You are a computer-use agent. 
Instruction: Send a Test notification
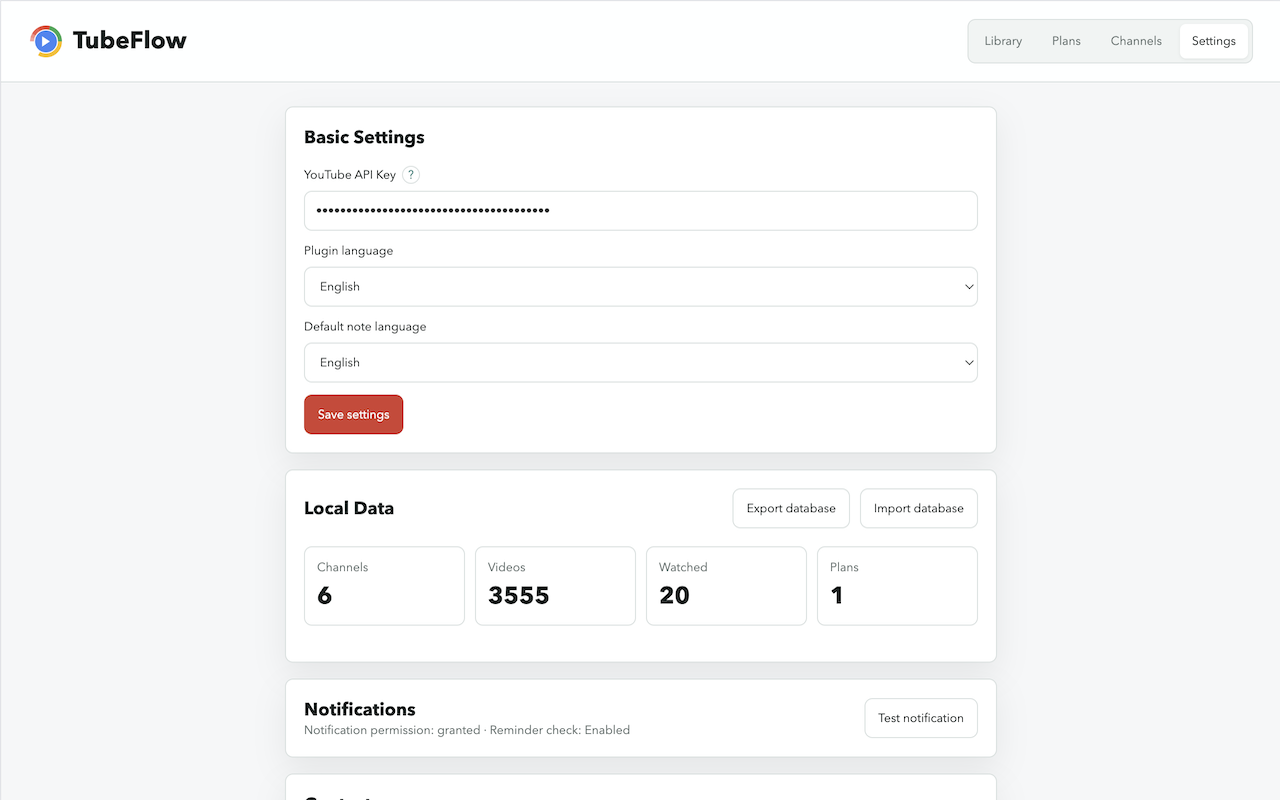[x=921, y=718]
